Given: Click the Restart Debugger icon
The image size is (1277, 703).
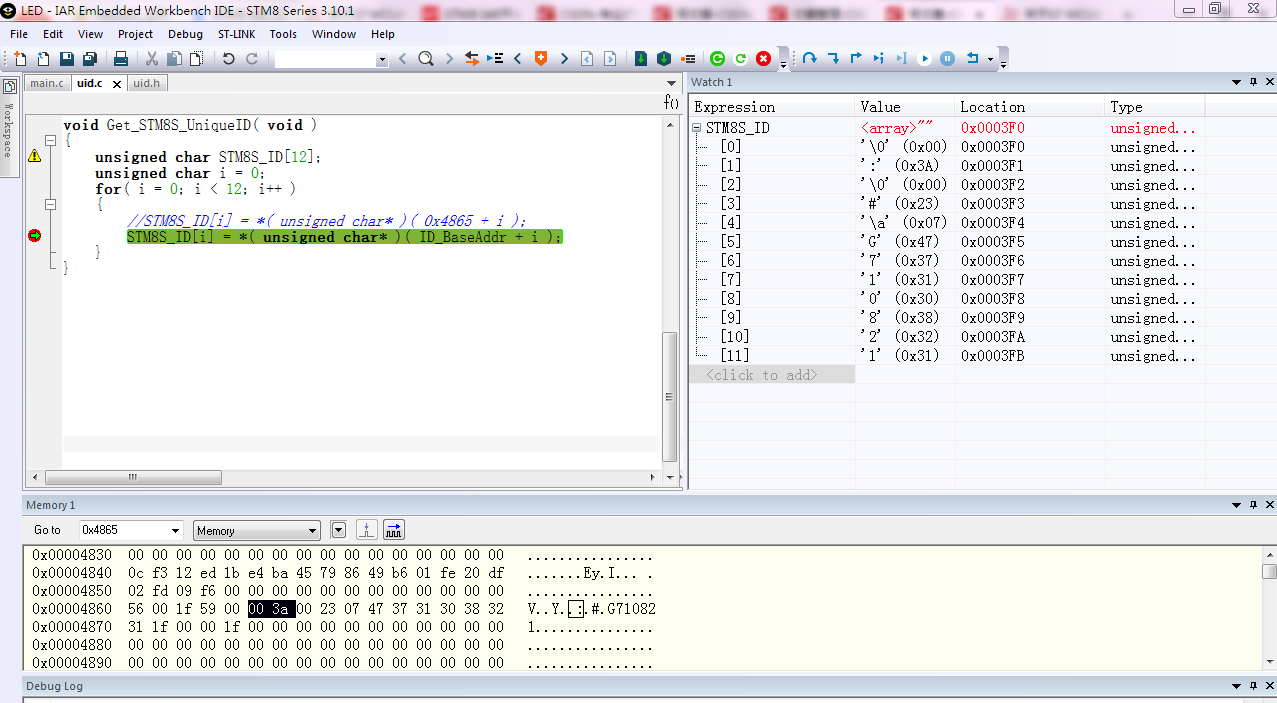Looking at the screenshot, I should pyautogui.click(x=741, y=59).
